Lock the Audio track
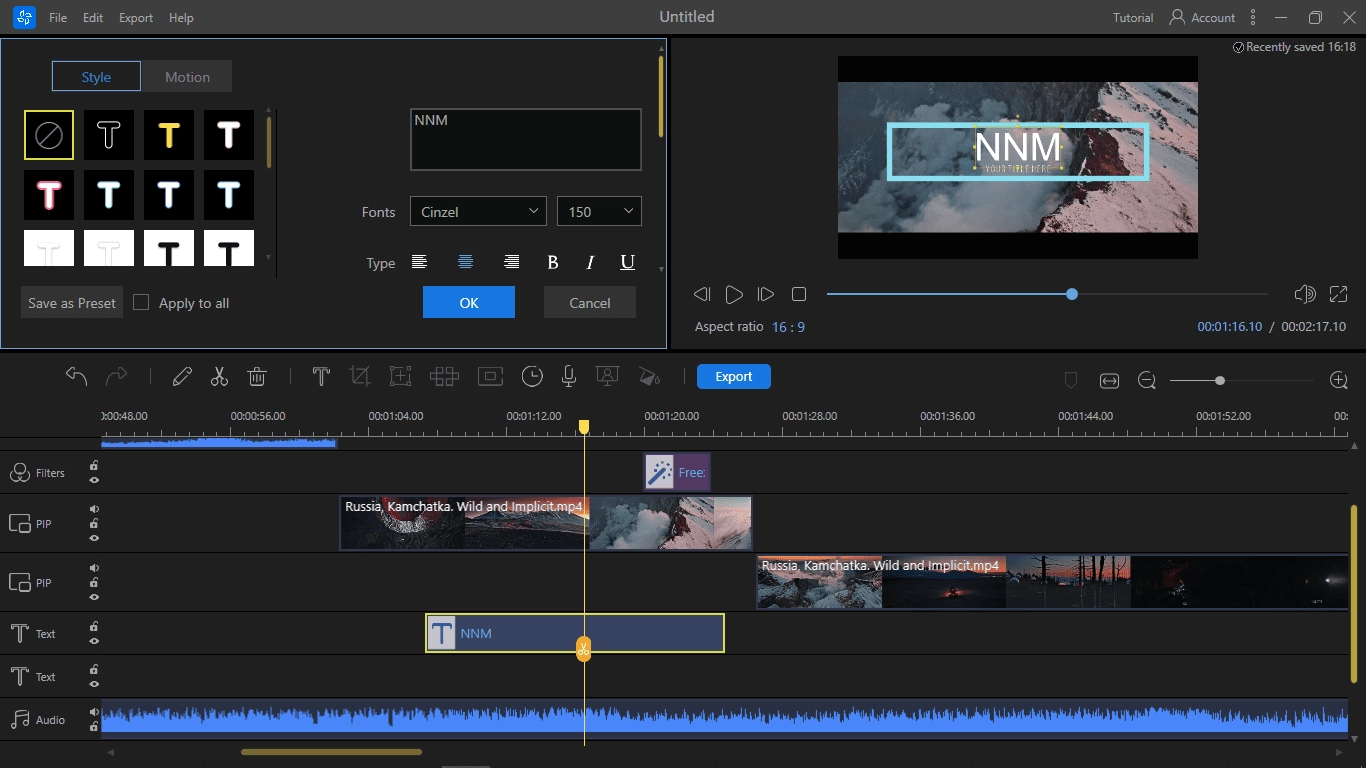 [94, 727]
